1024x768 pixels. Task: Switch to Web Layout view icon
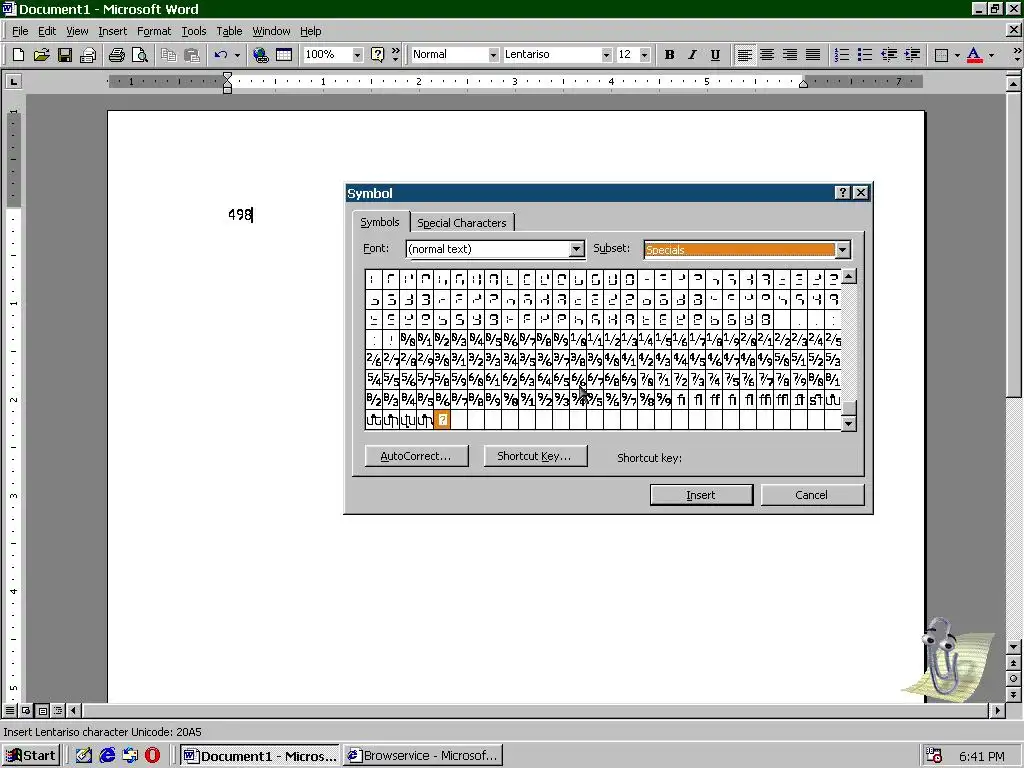click(26, 711)
